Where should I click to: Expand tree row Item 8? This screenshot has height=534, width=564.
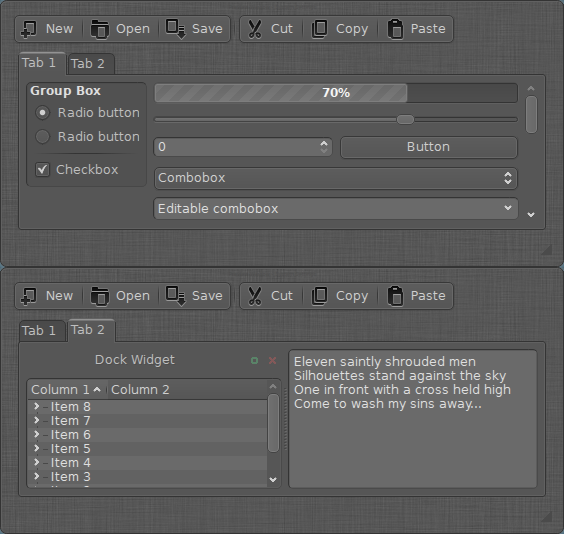point(36,406)
